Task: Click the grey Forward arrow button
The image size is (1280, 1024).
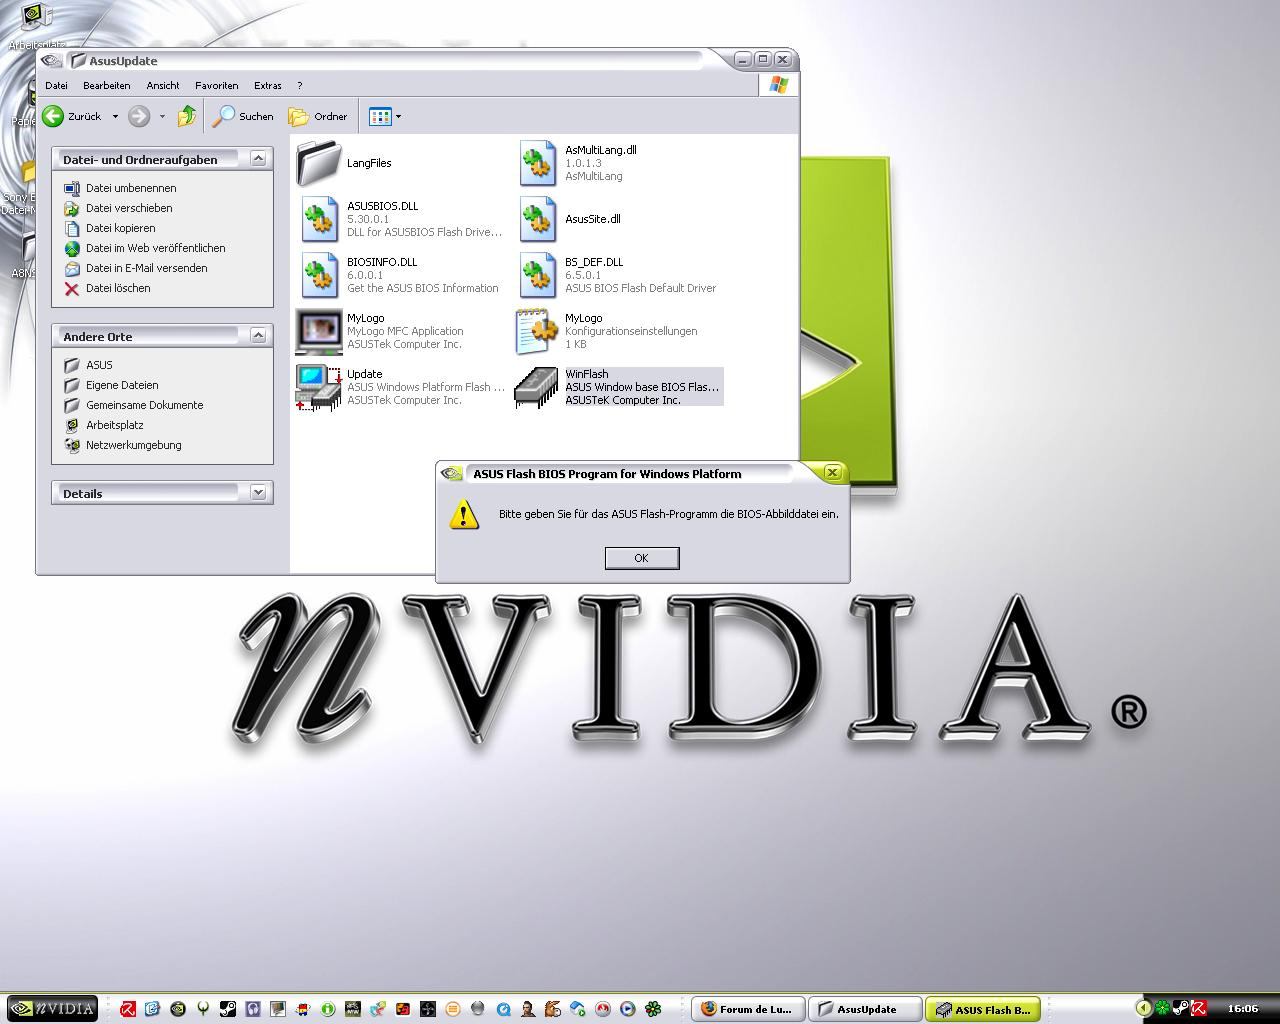Action: [139, 116]
